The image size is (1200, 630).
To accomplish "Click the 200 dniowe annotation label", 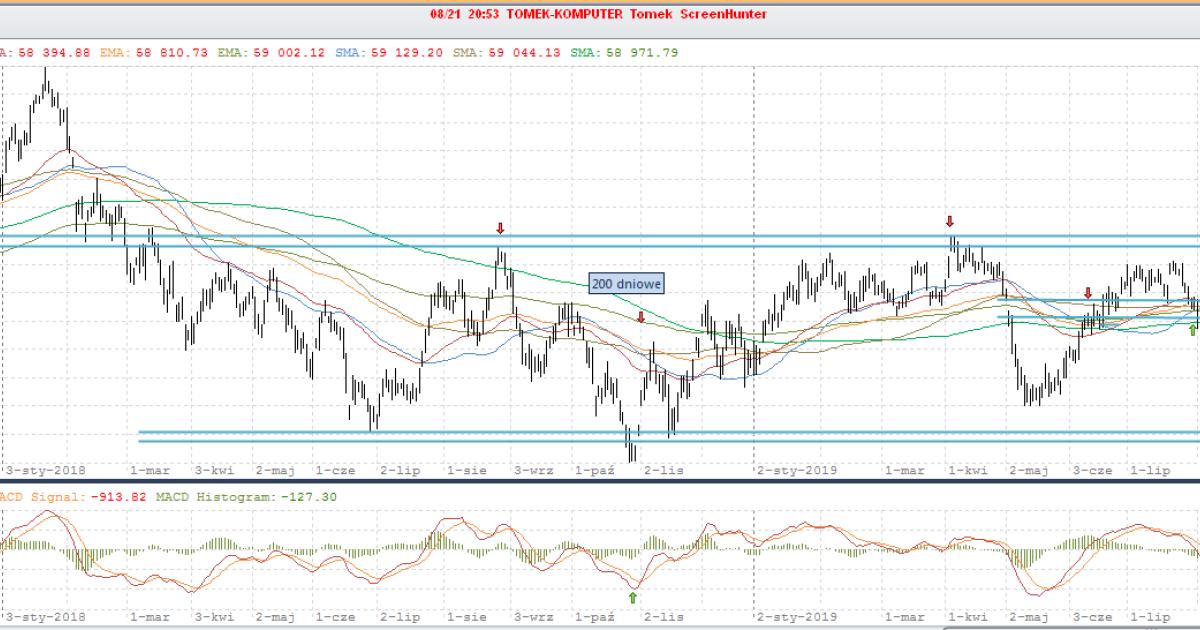I will coord(625,284).
